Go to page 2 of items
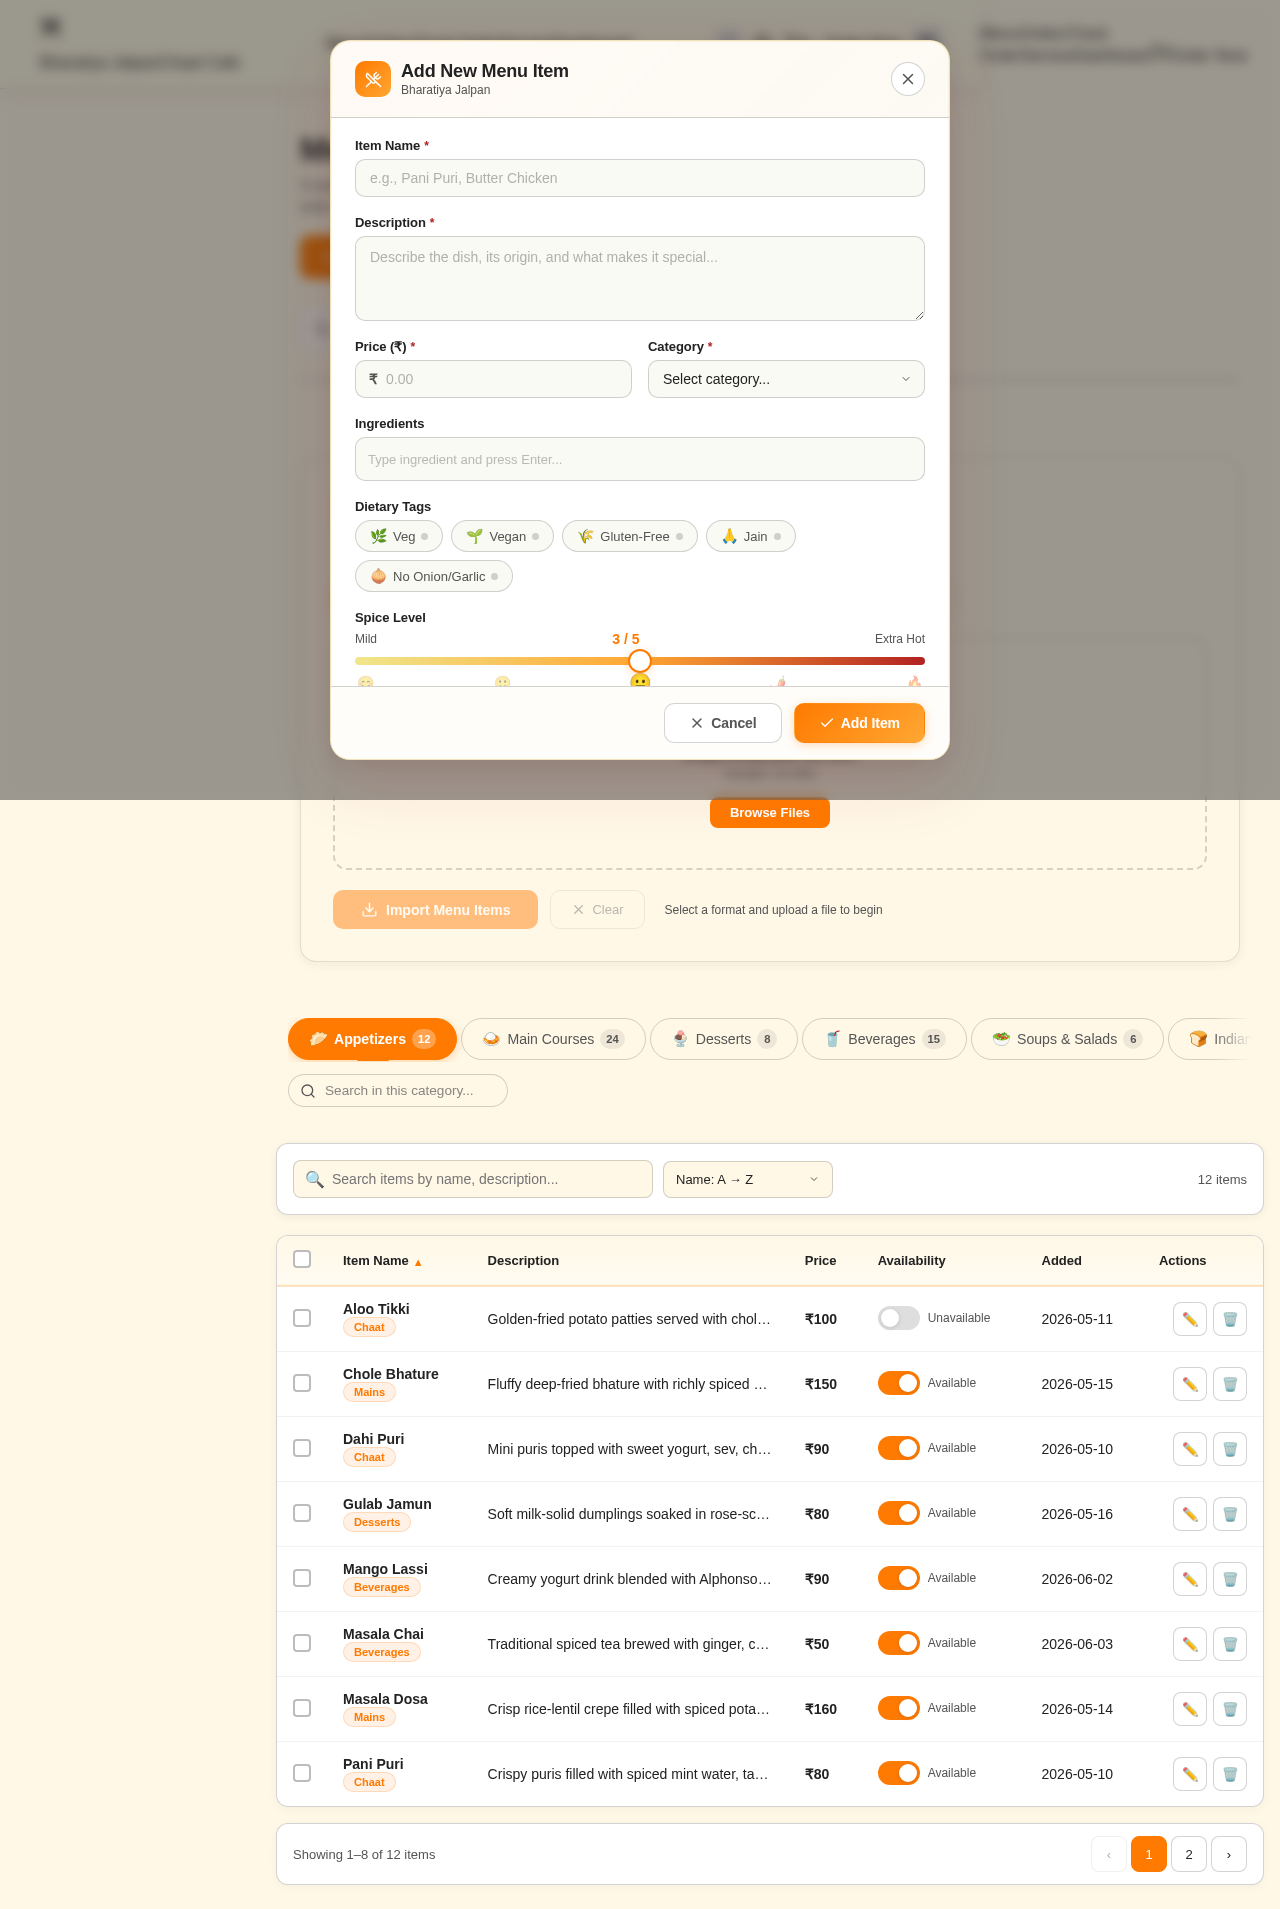Image resolution: width=1280 pixels, height=1909 pixels. 1189,1854
